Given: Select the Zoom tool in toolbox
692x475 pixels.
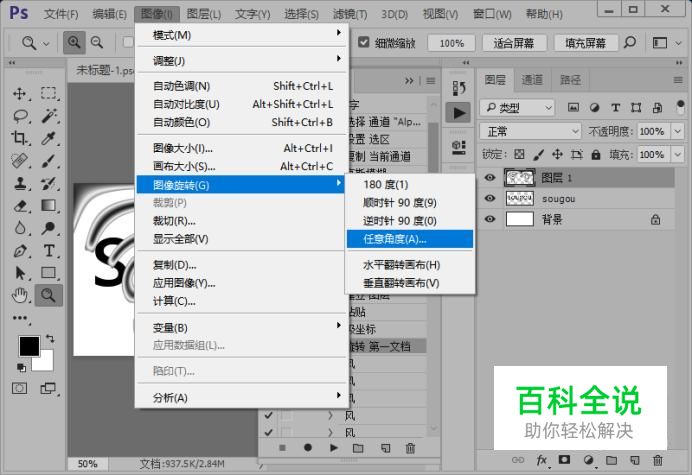Looking at the screenshot, I should pos(49,295).
